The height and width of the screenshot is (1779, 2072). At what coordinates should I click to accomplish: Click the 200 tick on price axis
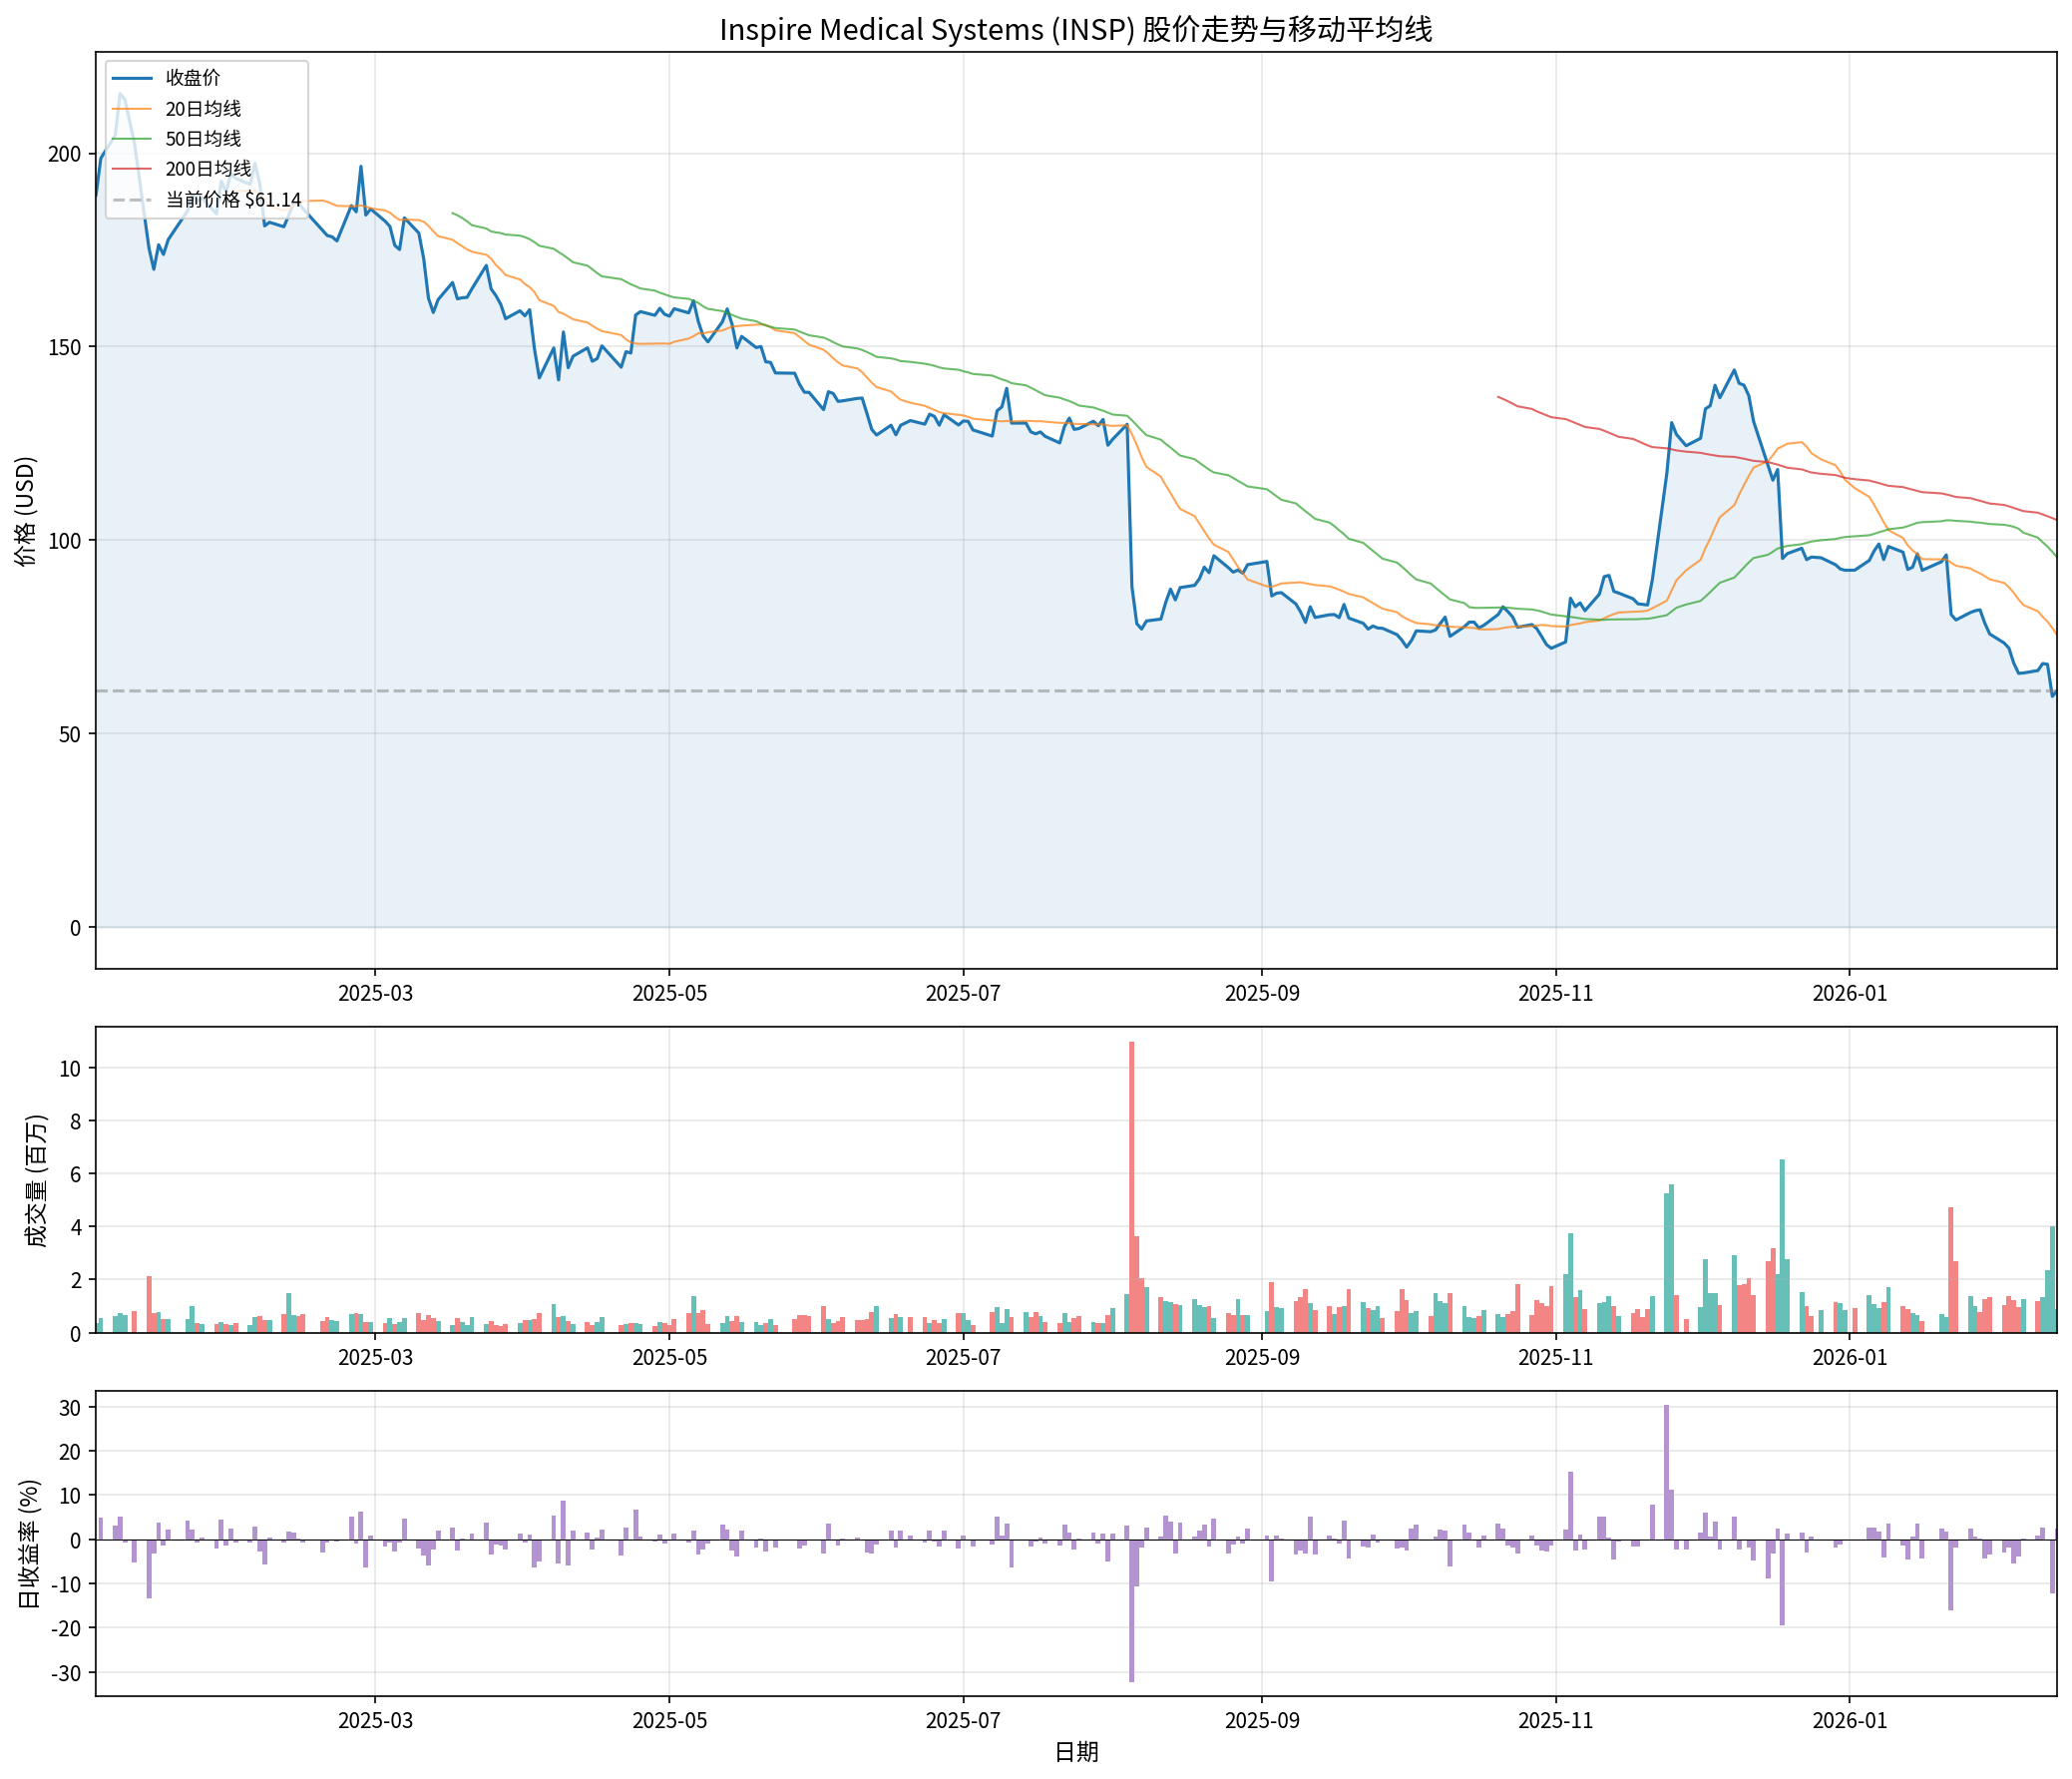tap(65, 154)
